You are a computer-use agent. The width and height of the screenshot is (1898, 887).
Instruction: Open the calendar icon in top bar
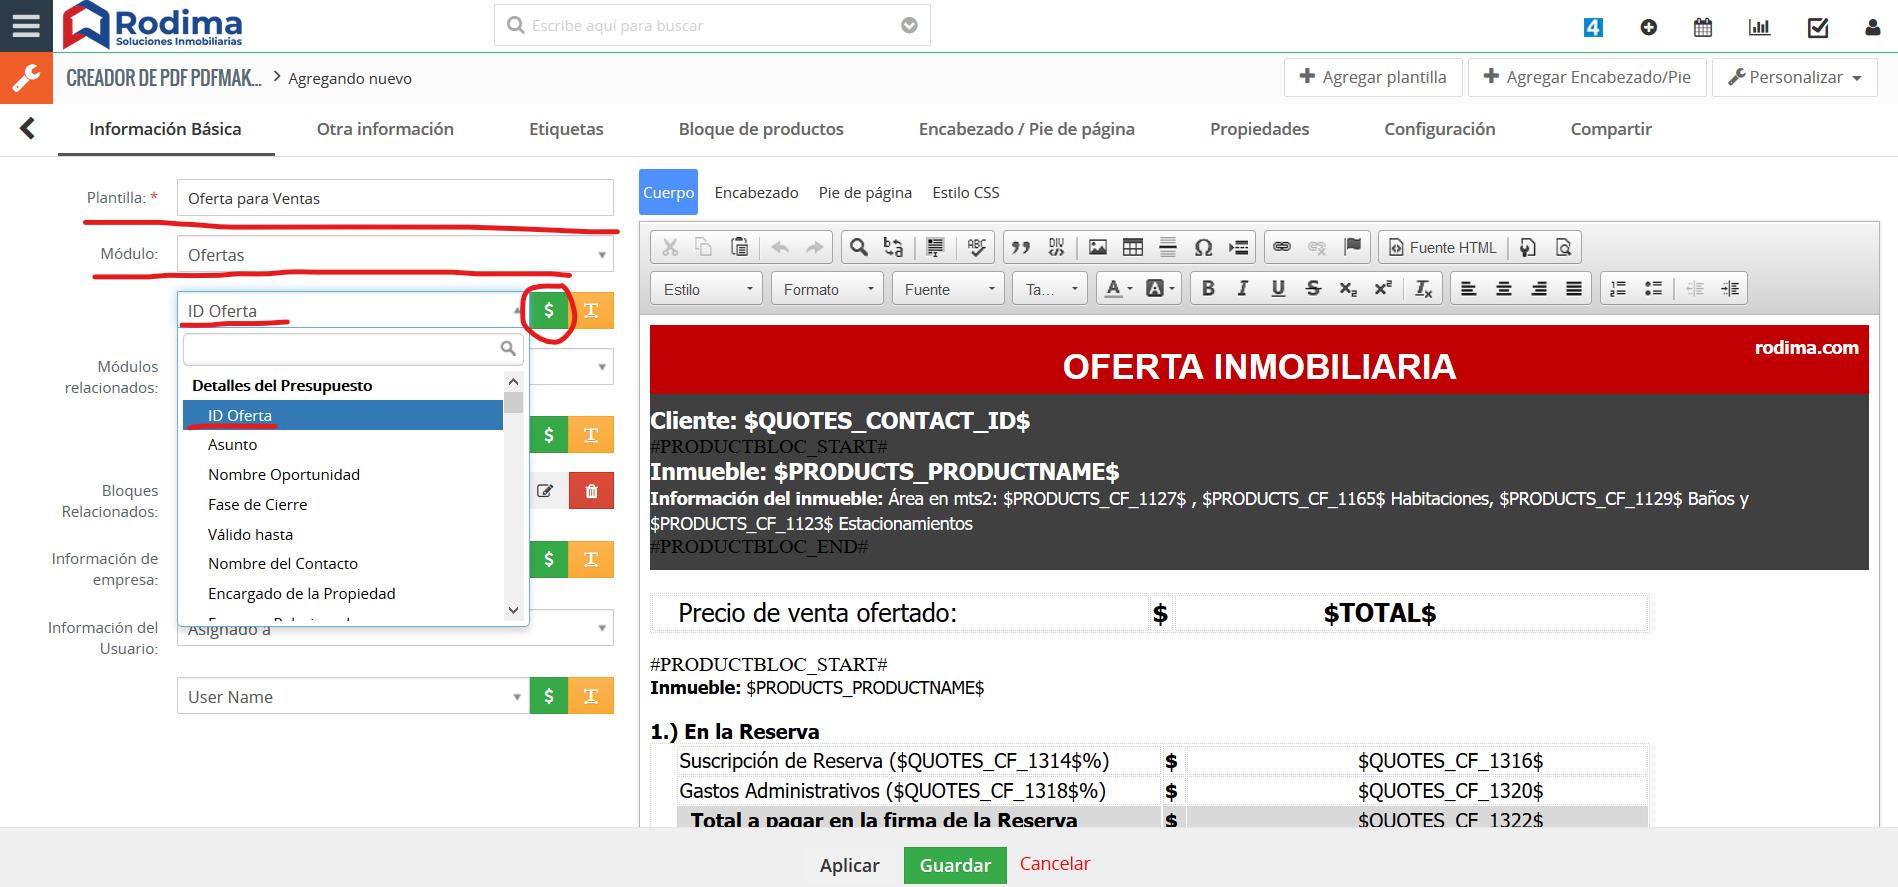coord(1703,27)
